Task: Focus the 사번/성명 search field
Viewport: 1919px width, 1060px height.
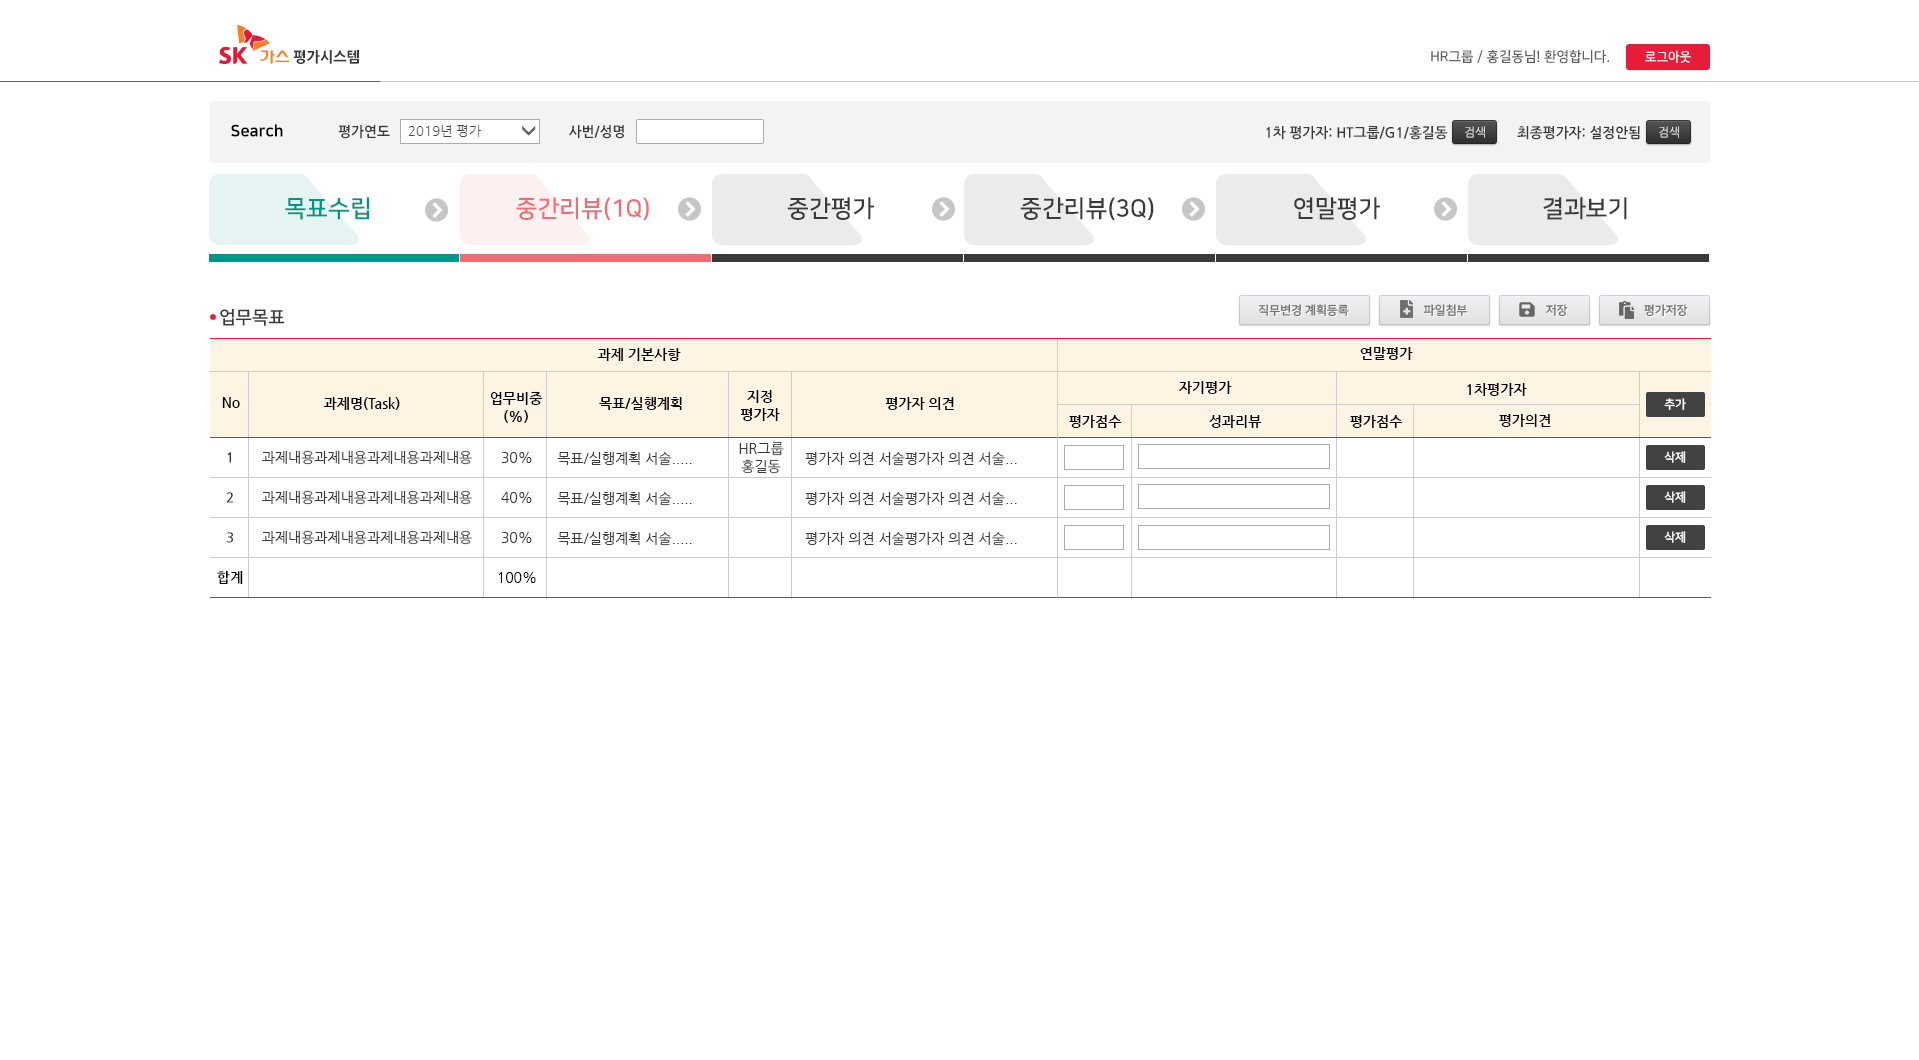Action: point(699,131)
